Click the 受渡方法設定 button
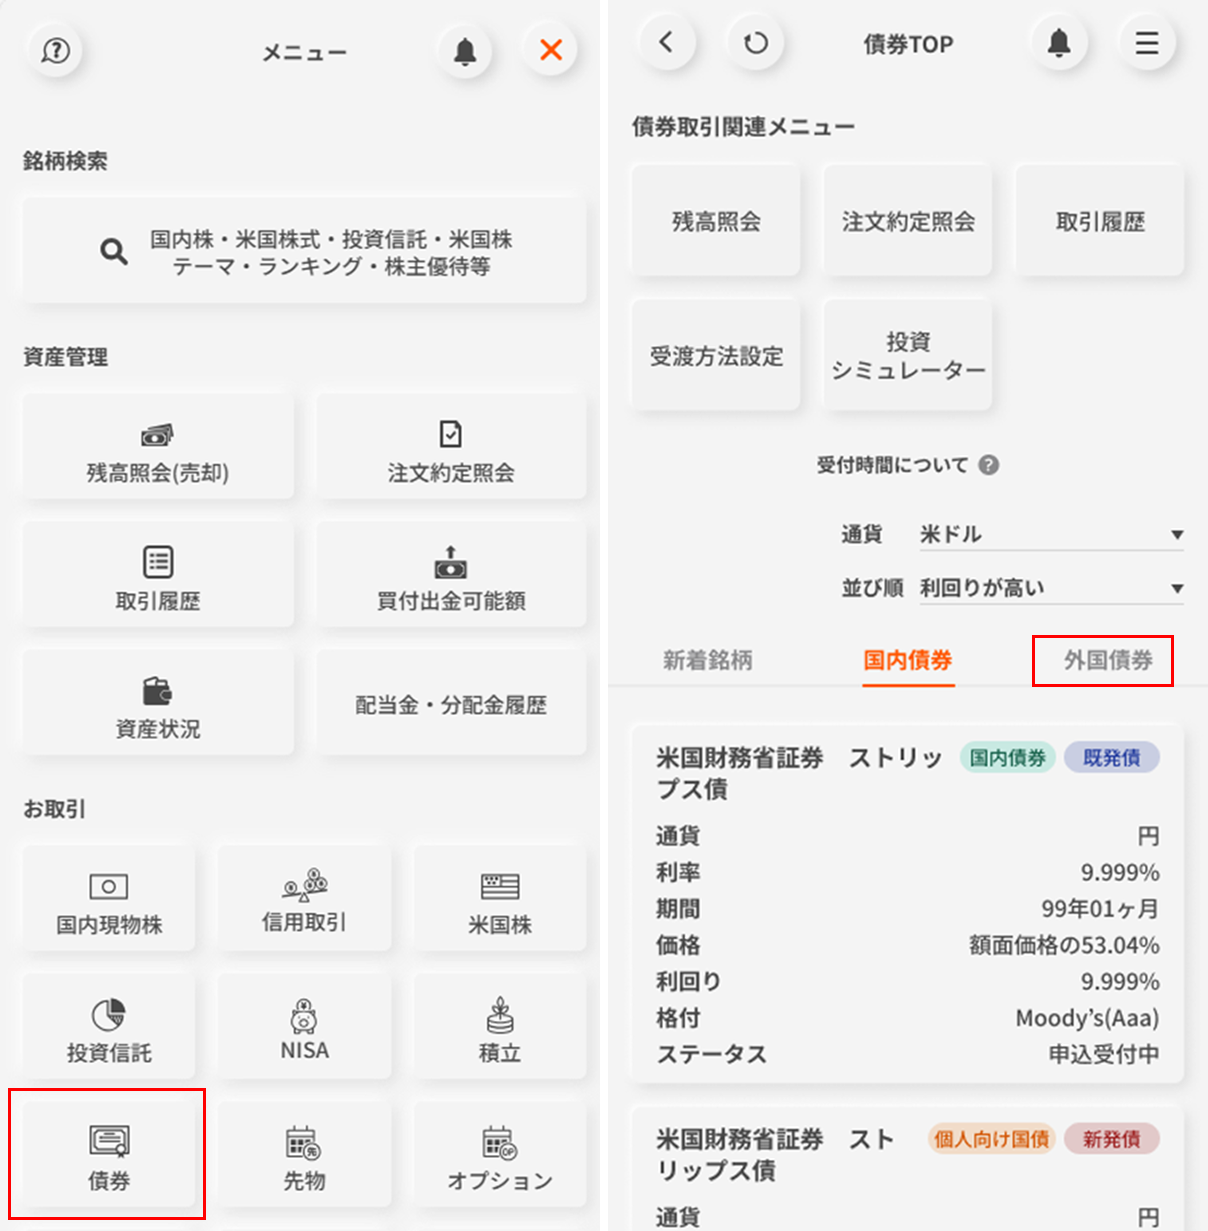 coord(716,356)
